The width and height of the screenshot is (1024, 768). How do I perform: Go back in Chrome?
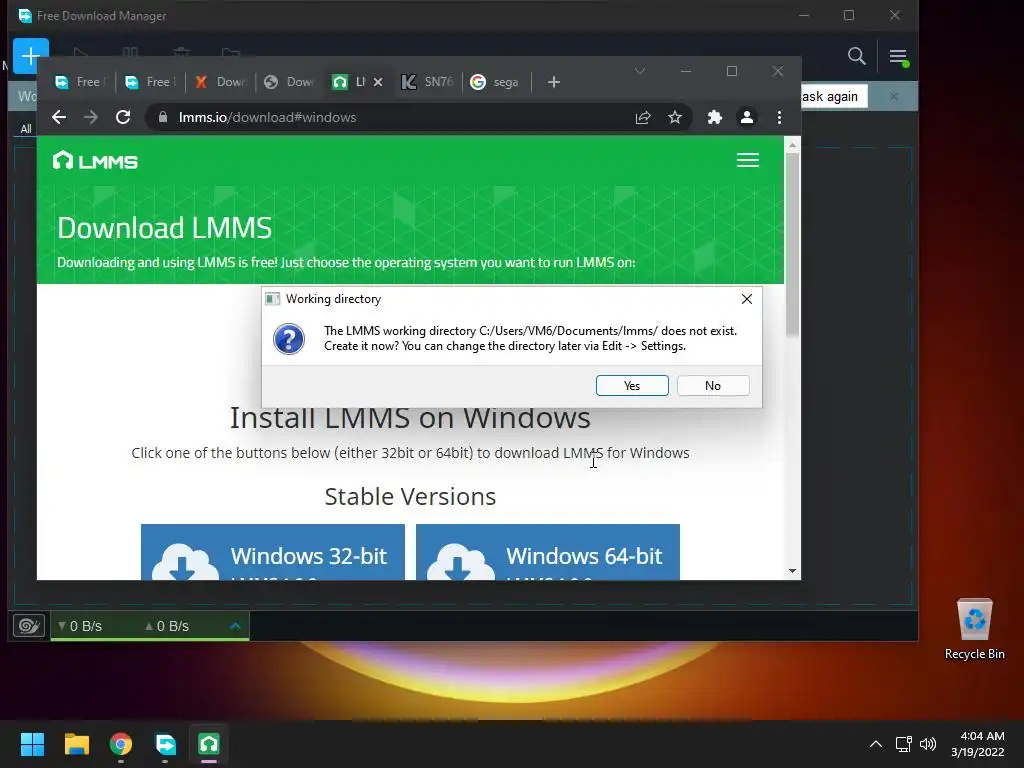click(59, 118)
